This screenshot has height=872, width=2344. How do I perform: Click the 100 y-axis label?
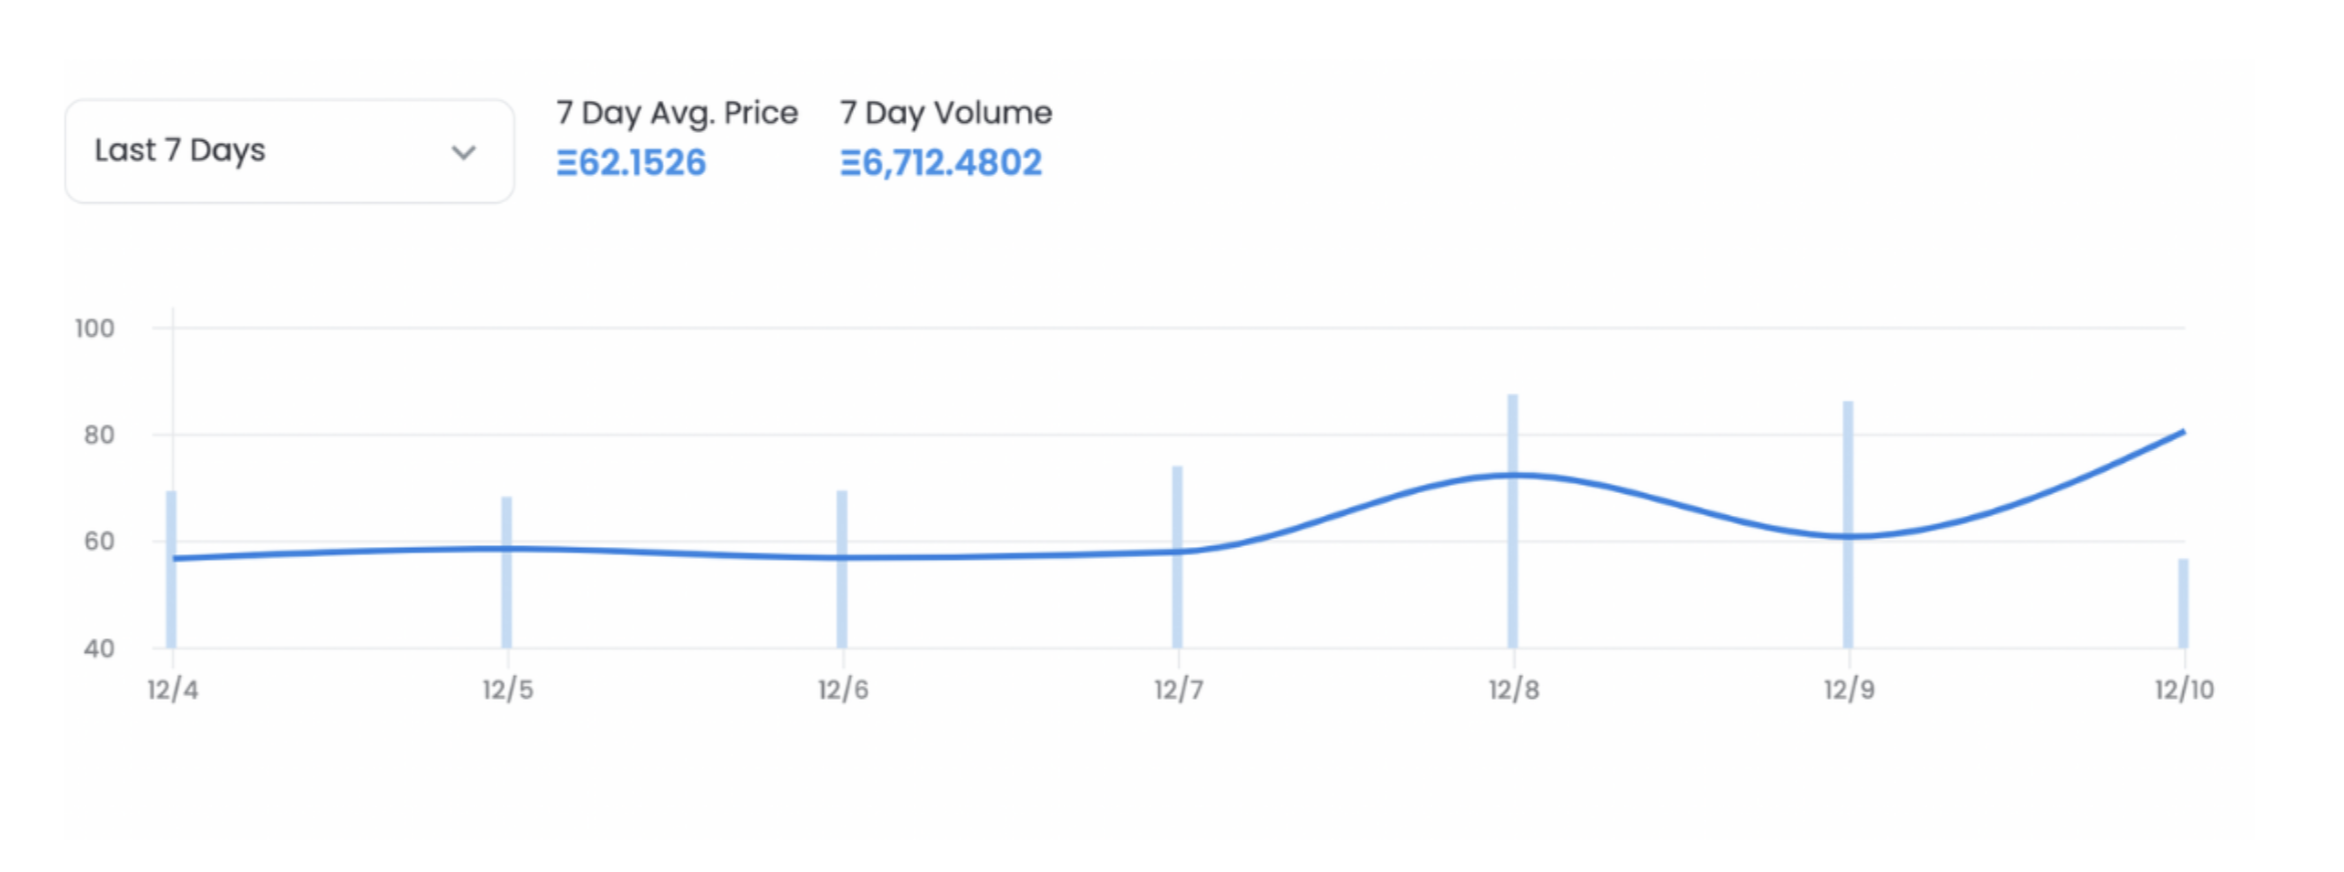[x=95, y=328]
